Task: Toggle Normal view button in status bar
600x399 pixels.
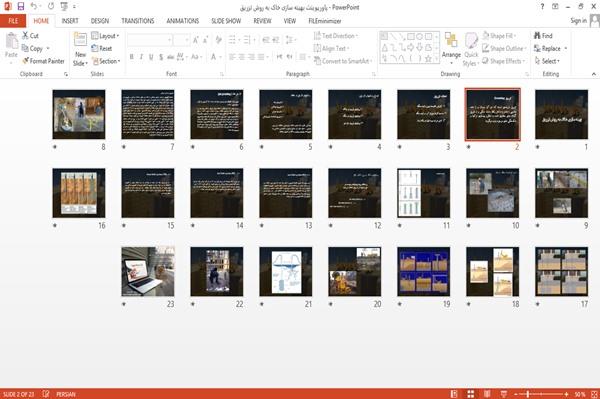Action: [x=454, y=394]
